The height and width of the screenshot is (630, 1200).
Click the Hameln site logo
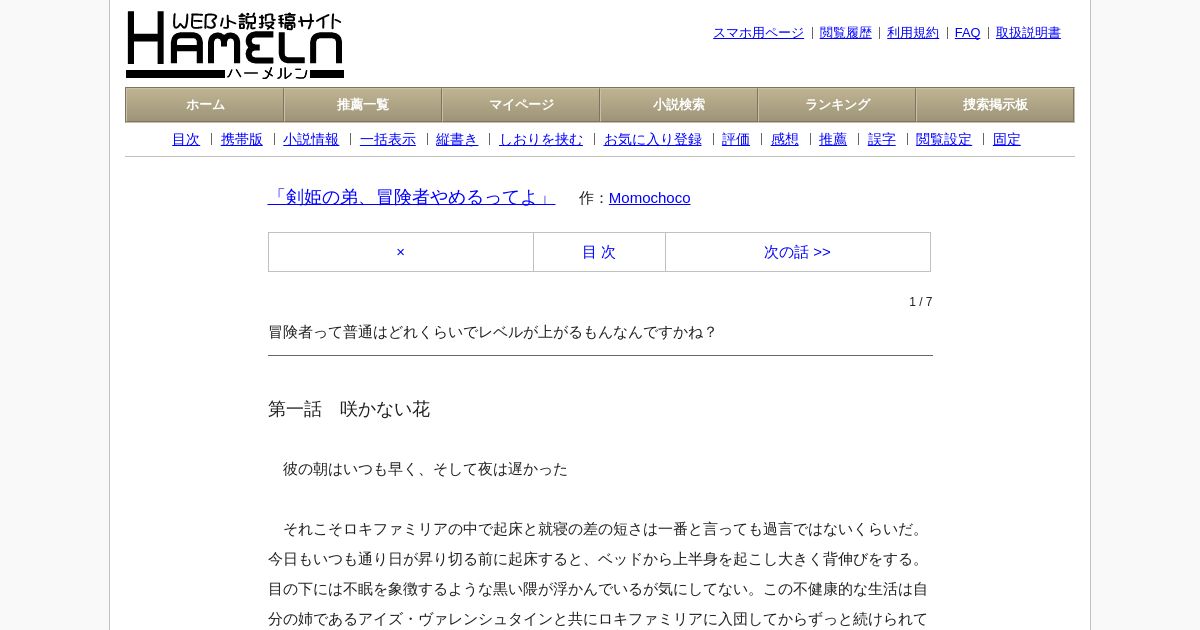coord(235,45)
